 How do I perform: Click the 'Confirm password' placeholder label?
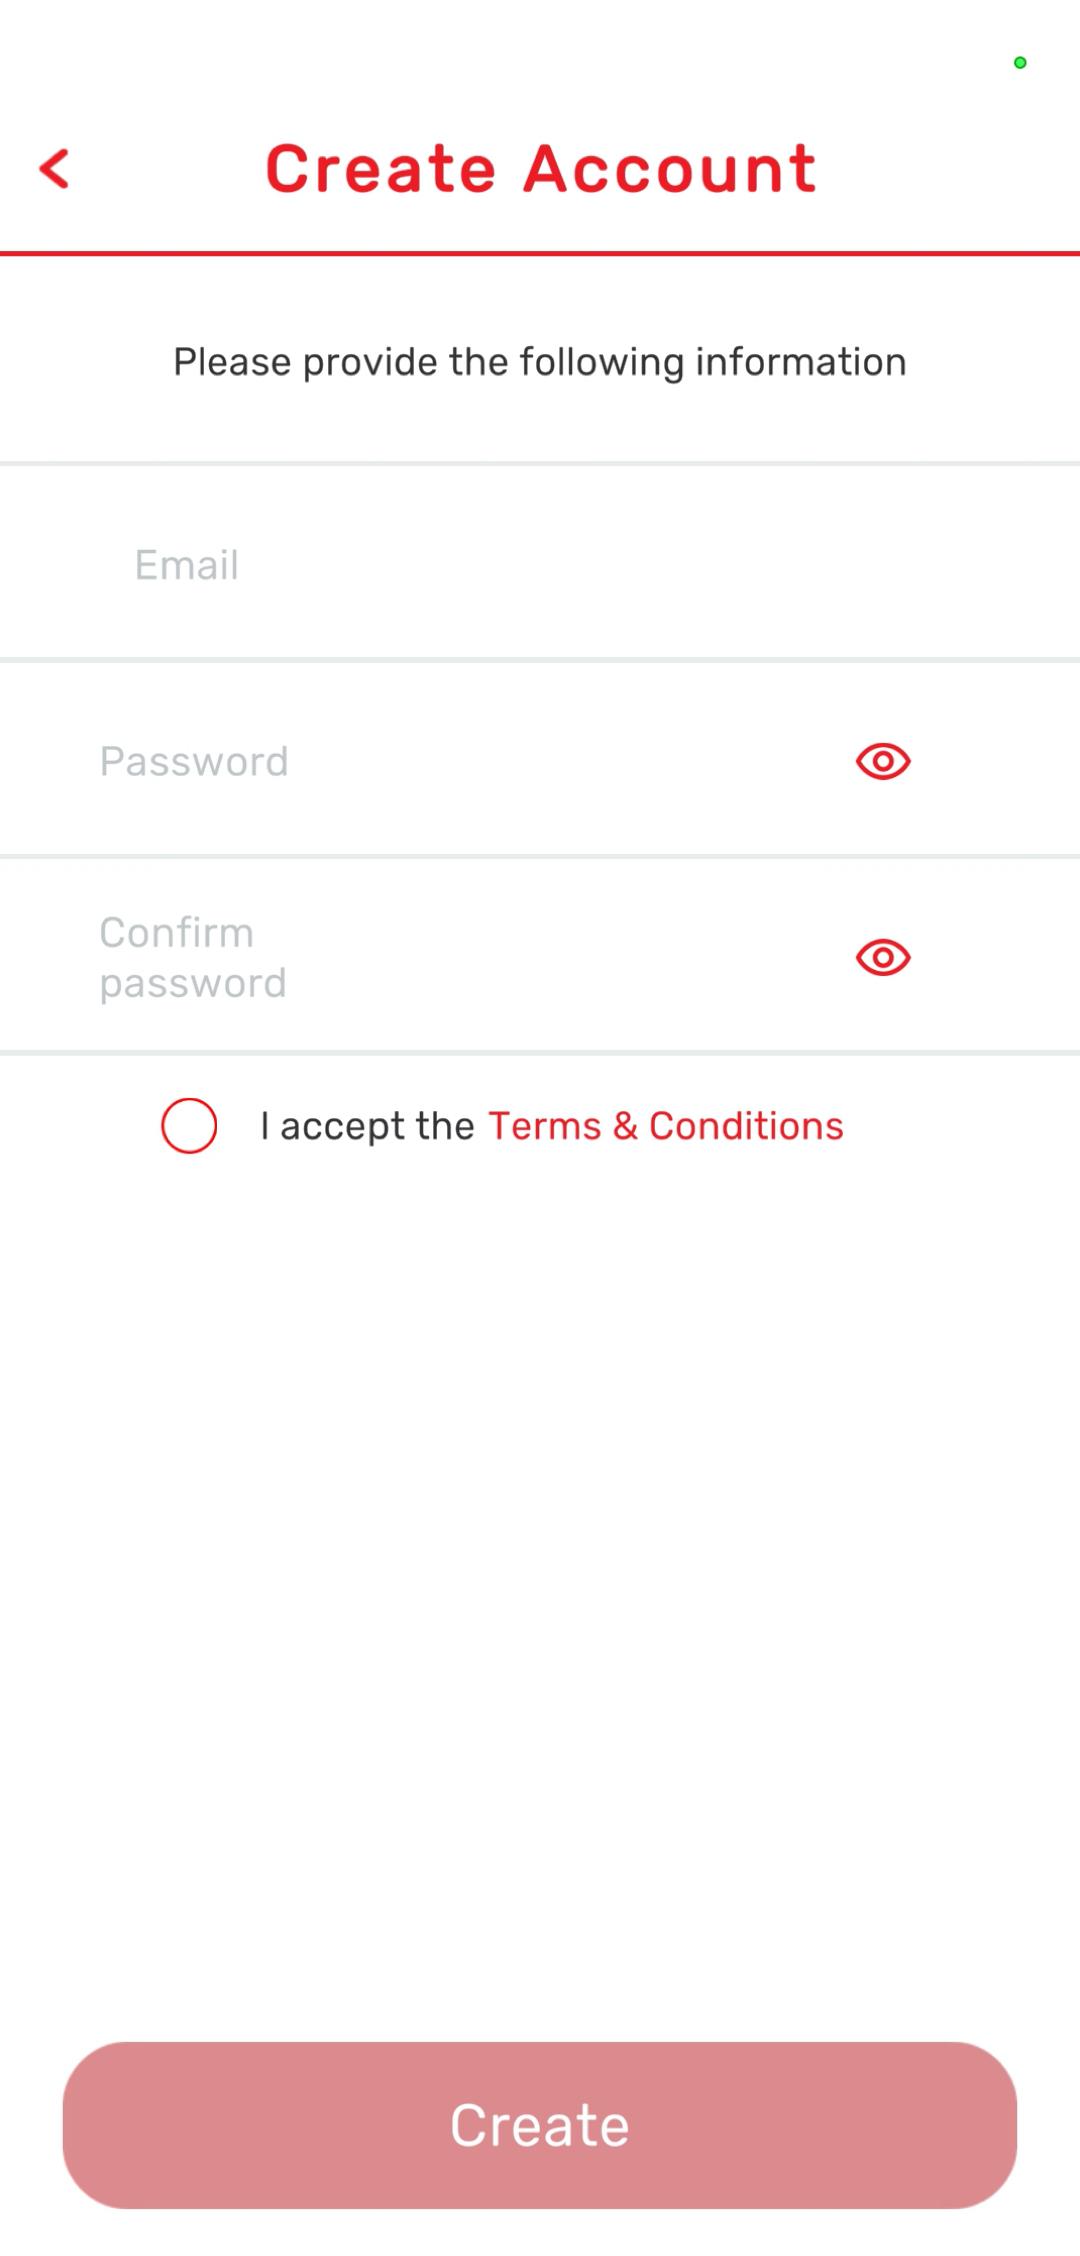[193, 958]
